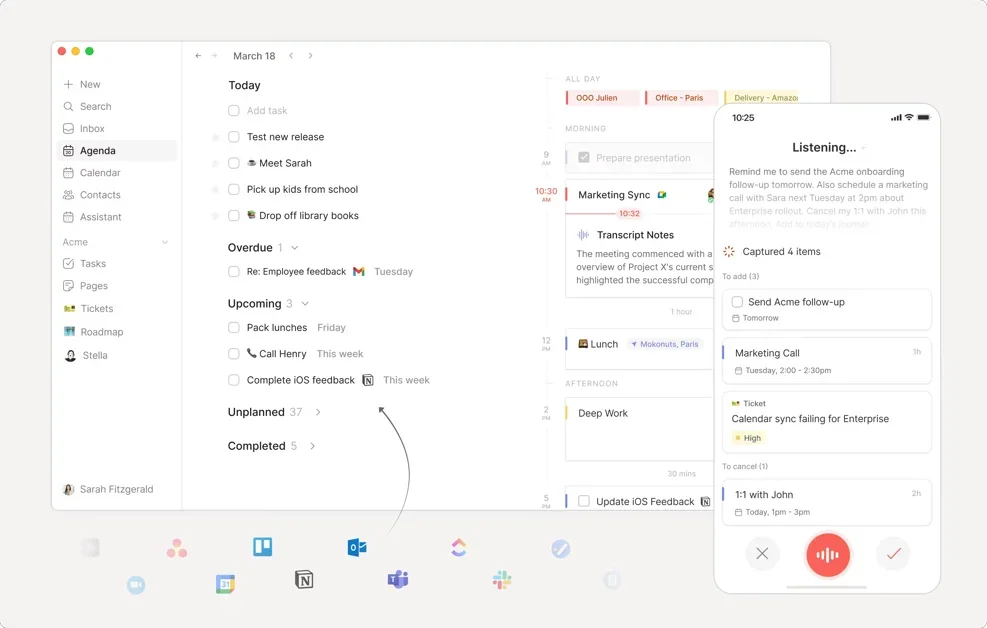Open the Listening dropdown on phone

coord(864,149)
